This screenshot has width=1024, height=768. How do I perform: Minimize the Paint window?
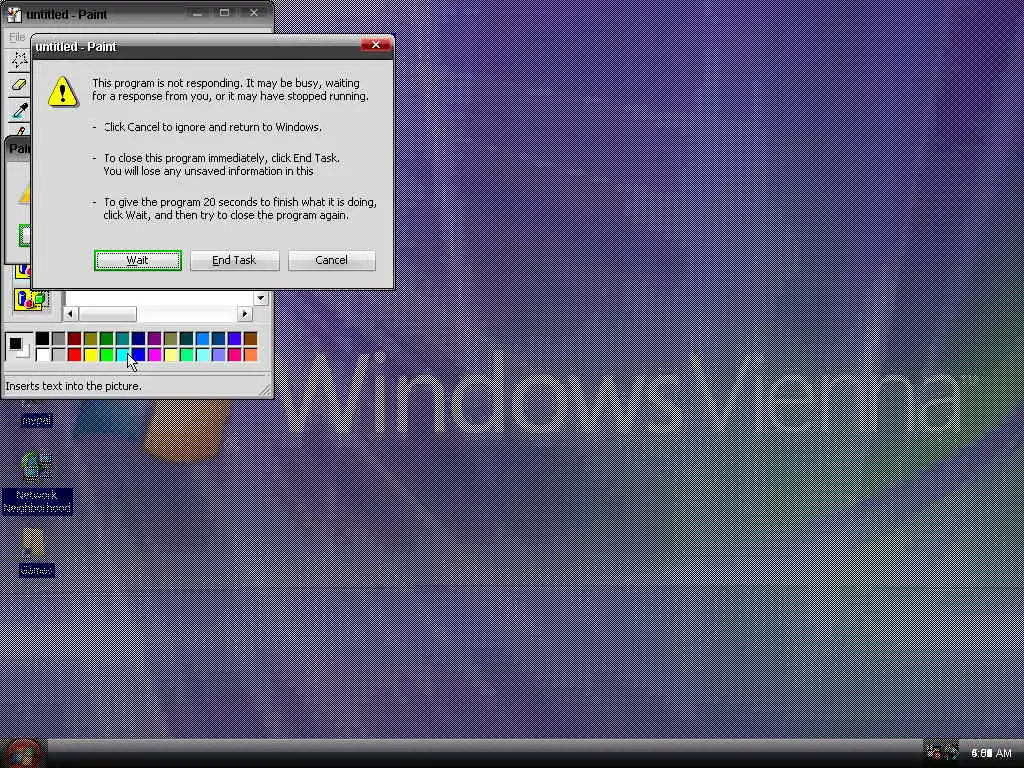pyautogui.click(x=197, y=13)
